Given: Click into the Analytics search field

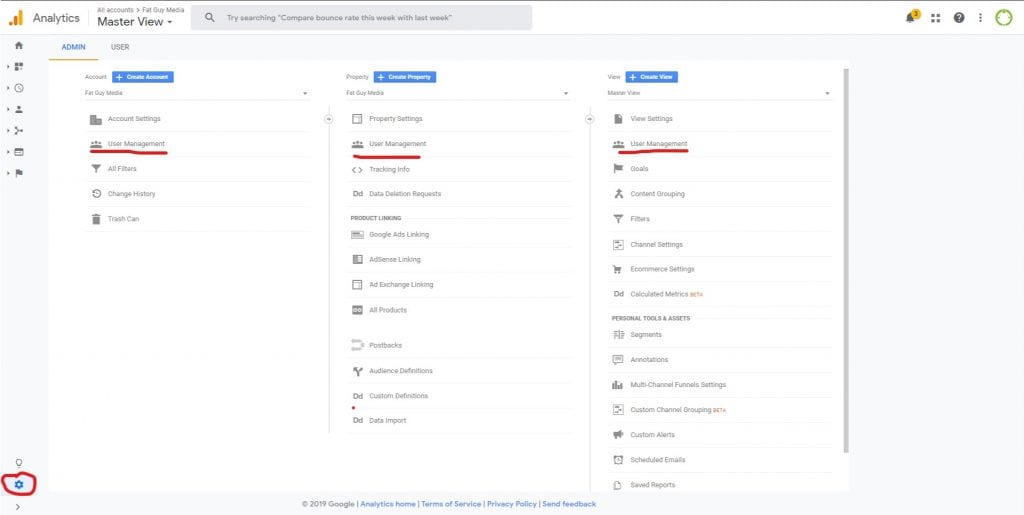Looking at the screenshot, I should 361,18.
